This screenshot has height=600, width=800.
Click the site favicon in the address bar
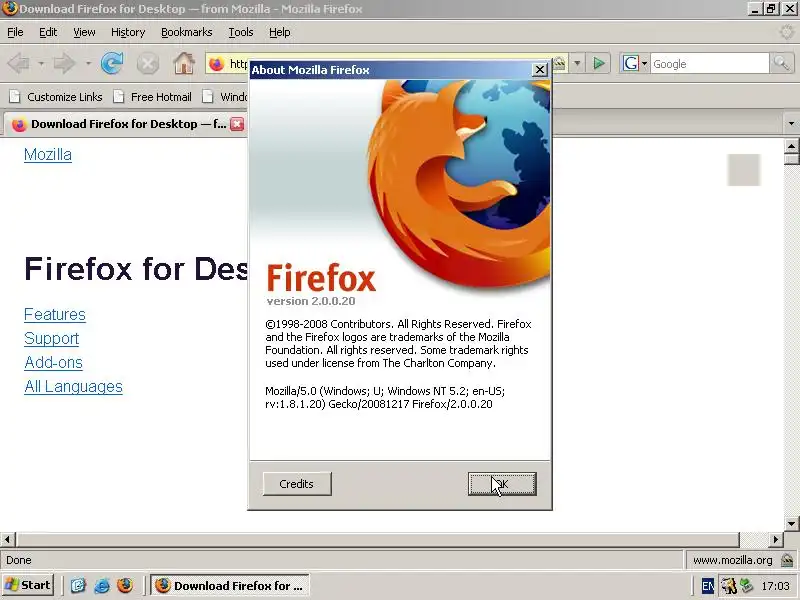[x=217, y=64]
